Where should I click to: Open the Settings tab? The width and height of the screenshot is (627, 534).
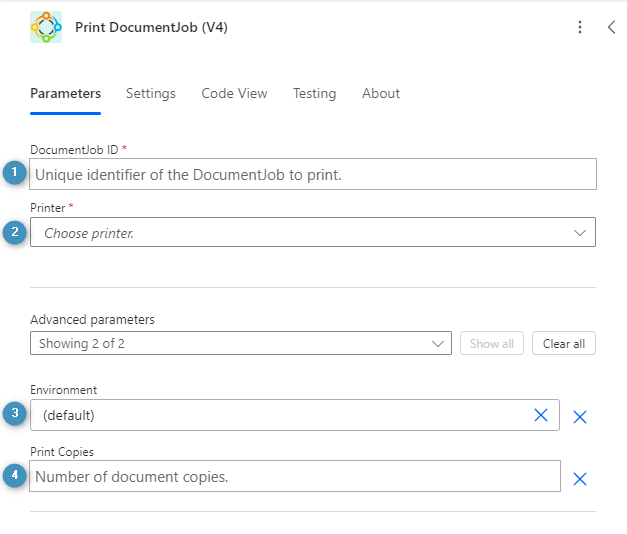[x=151, y=94]
